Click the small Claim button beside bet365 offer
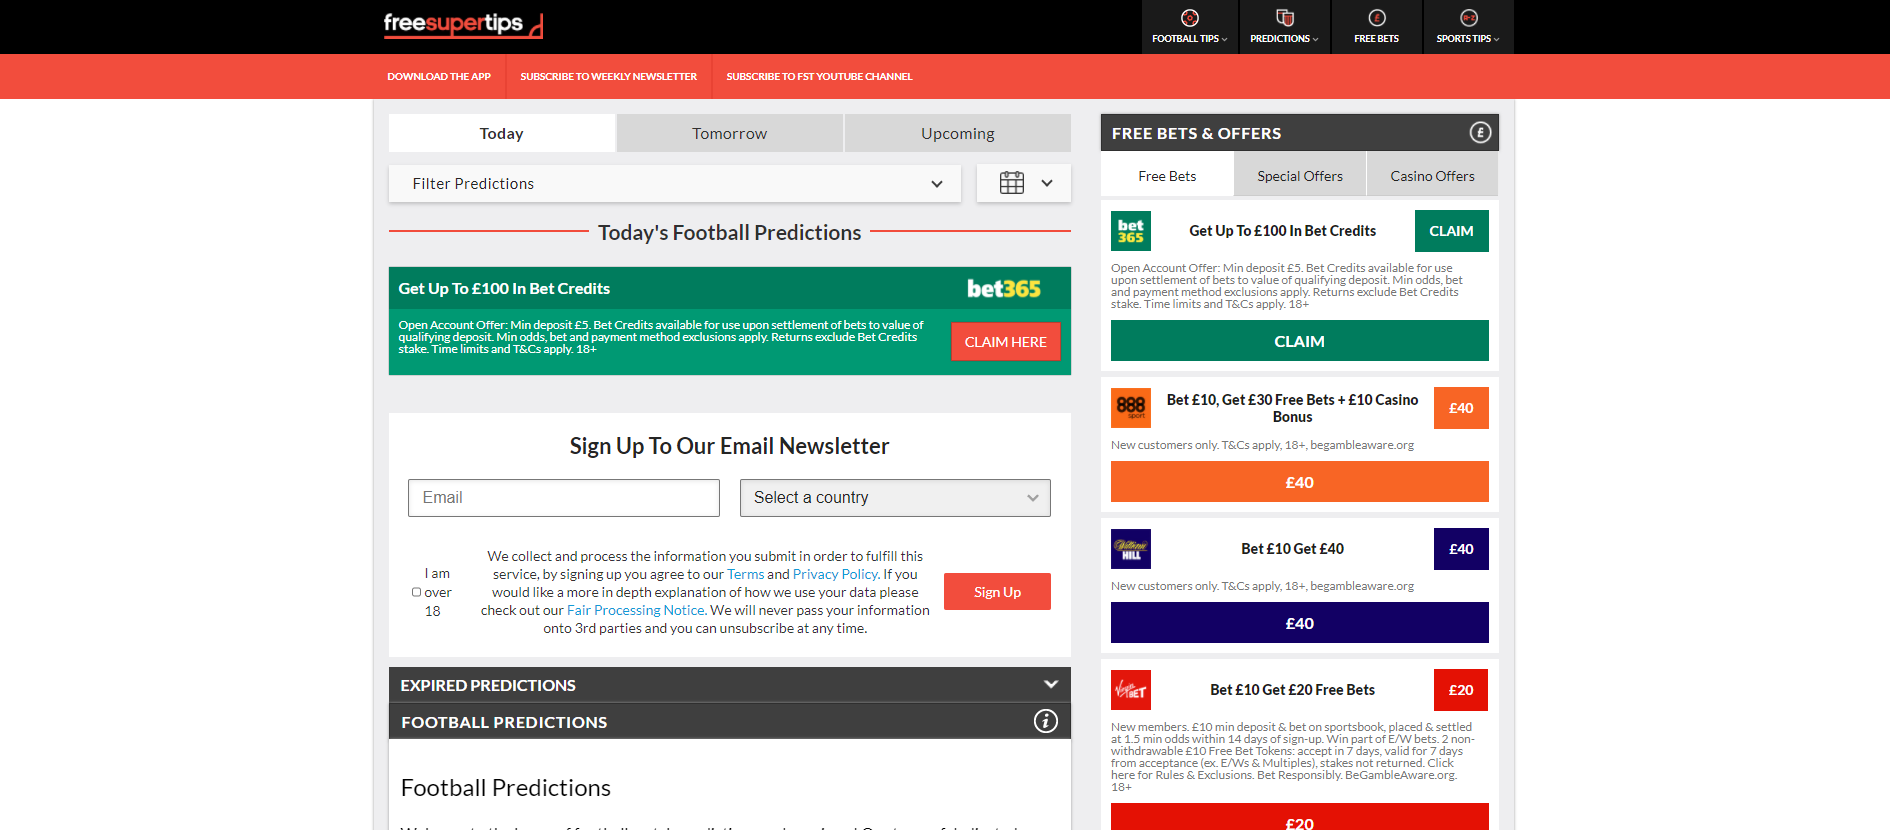The image size is (1890, 830). tap(1452, 231)
